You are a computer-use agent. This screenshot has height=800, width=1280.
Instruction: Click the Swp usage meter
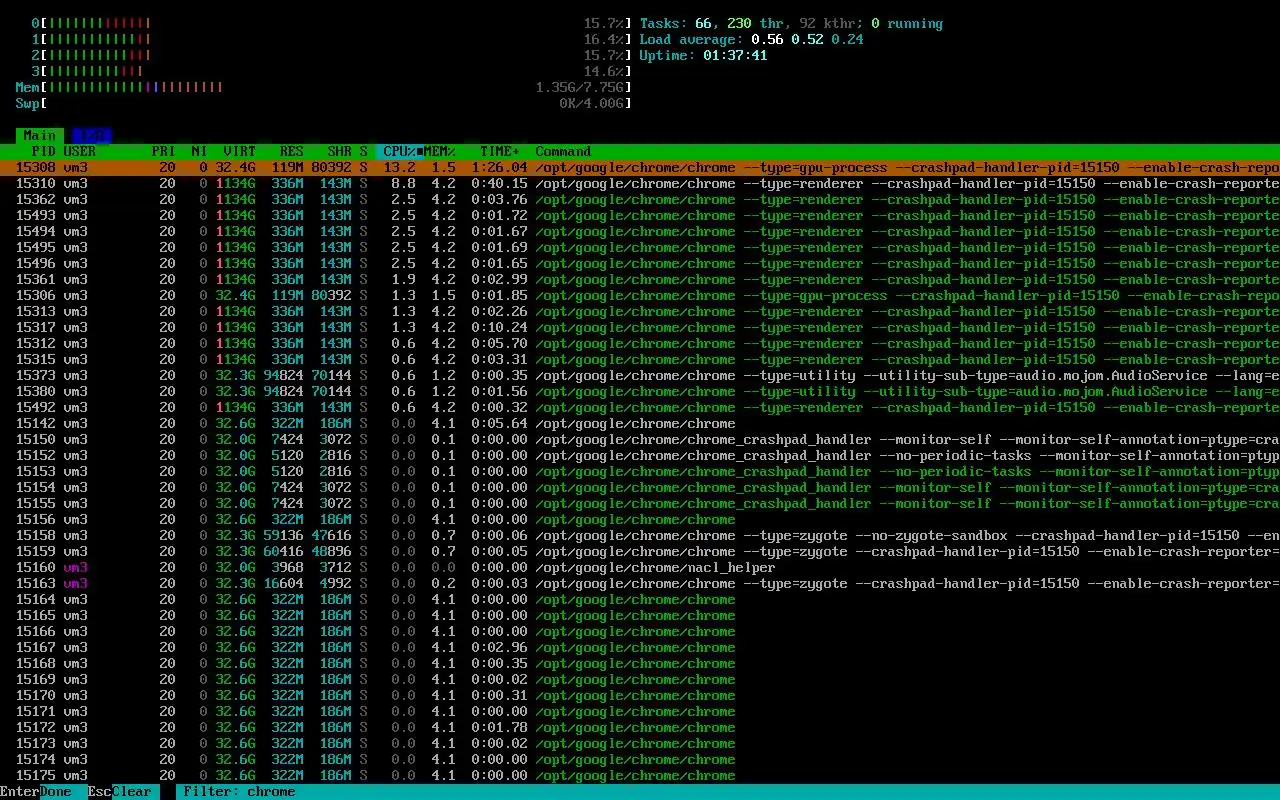click(x=324, y=103)
